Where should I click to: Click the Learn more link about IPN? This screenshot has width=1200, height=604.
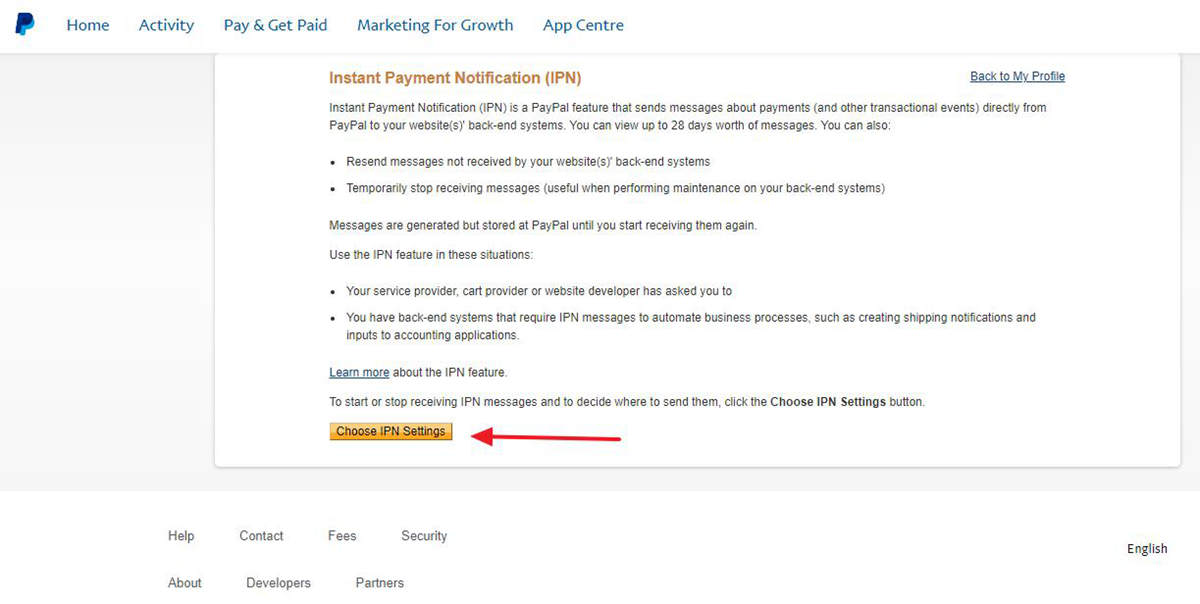pos(358,372)
